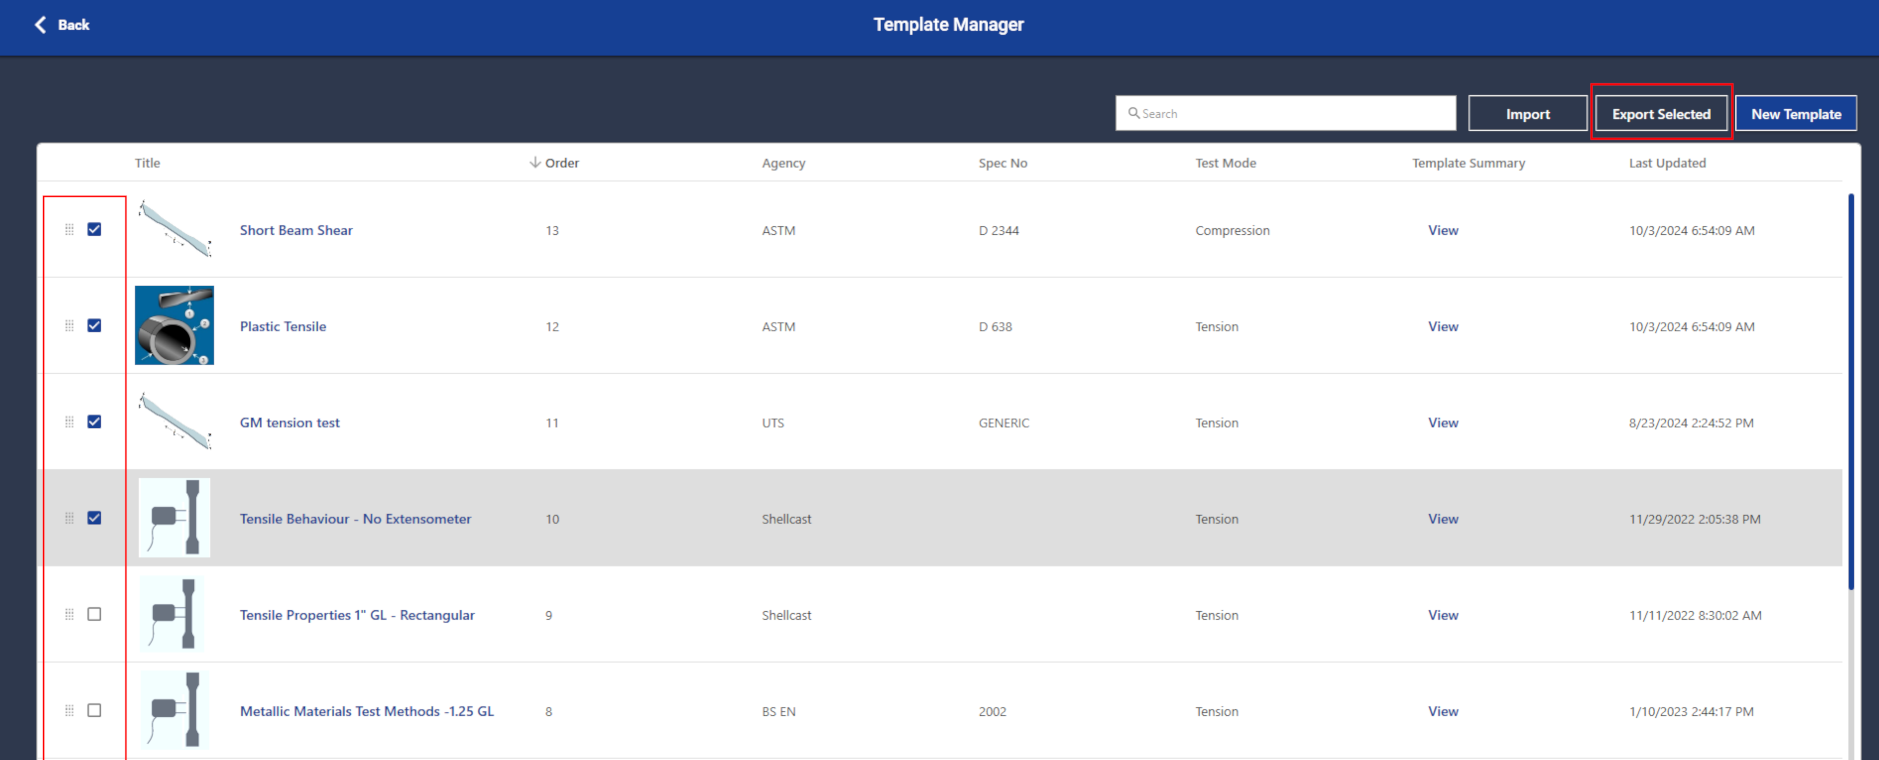Click the vertical scrollbar of template list
Viewport: 1879px width, 760px height.
point(1851,390)
